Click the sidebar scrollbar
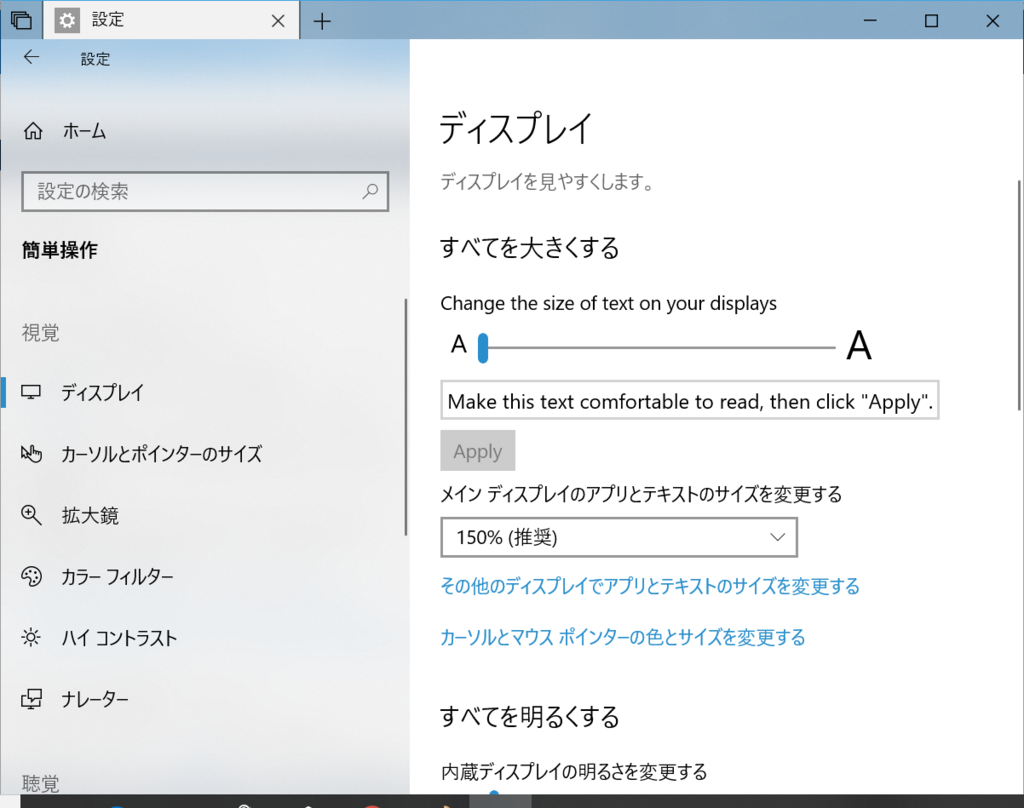The height and width of the screenshot is (808, 1024). (404, 410)
